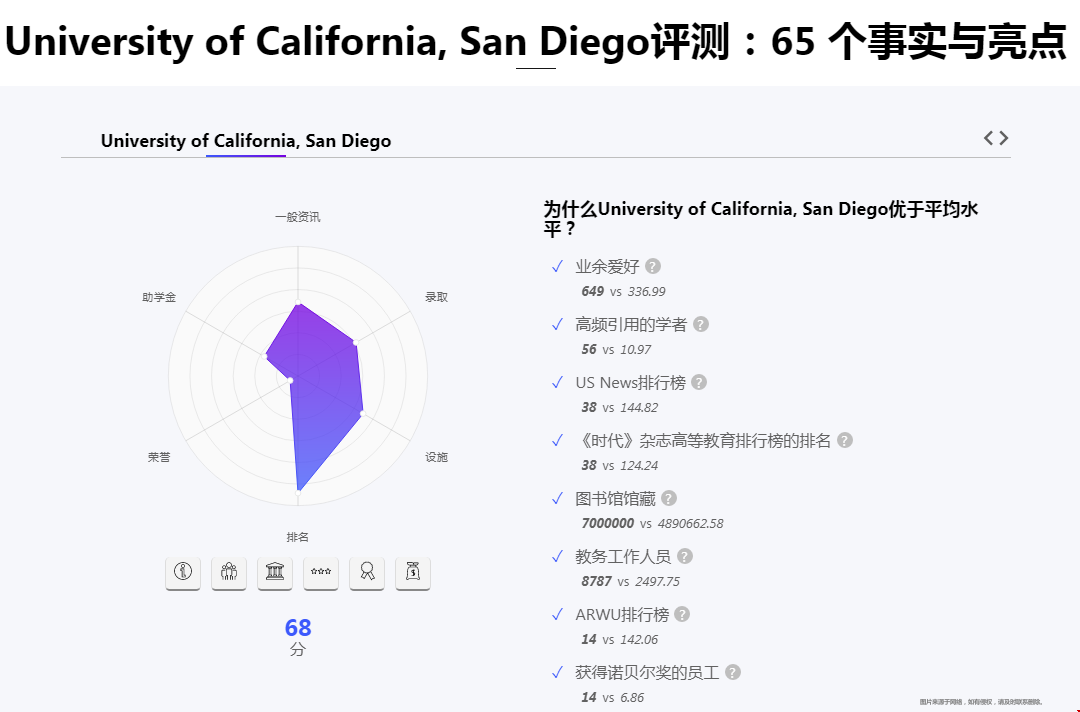Click the checkmark next to 《时代》杂志 ranking

point(557,440)
